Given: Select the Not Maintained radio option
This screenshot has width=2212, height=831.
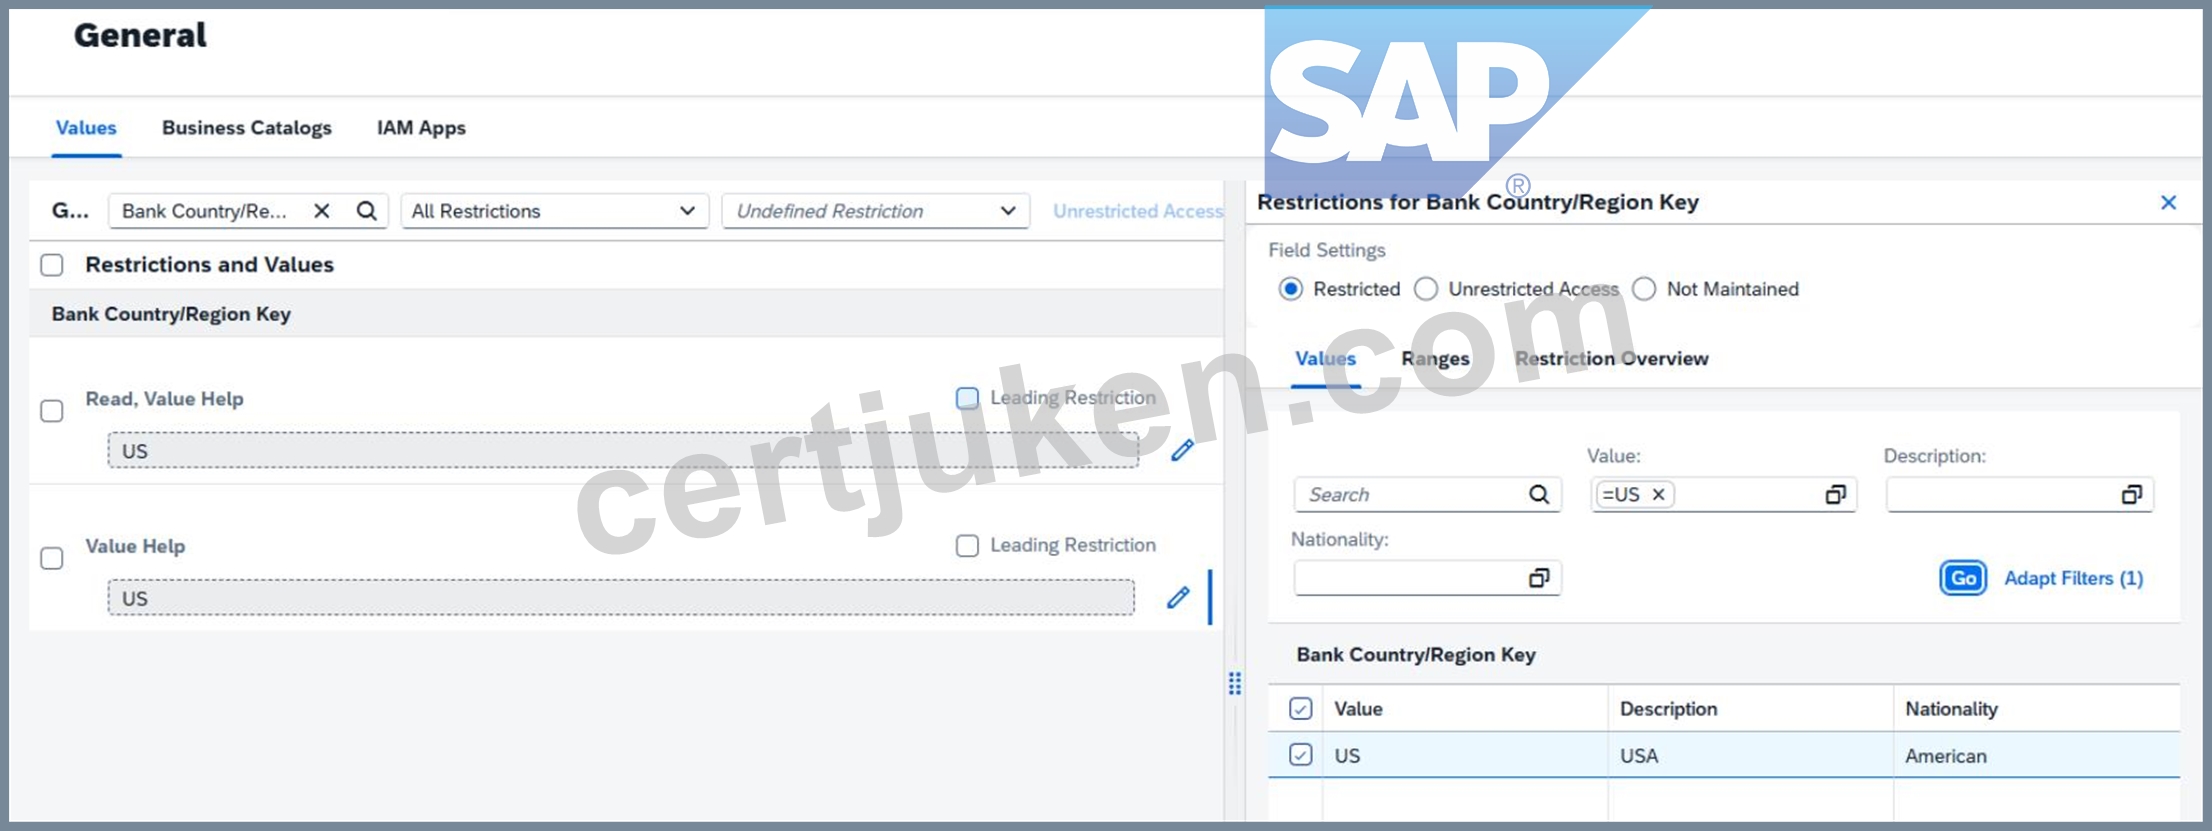Looking at the screenshot, I should tap(1644, 289).
